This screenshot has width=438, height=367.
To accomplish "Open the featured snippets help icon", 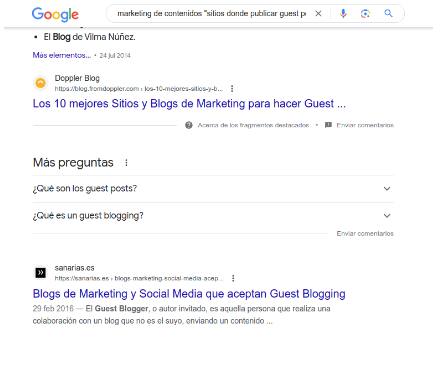I will coord(189,125).
